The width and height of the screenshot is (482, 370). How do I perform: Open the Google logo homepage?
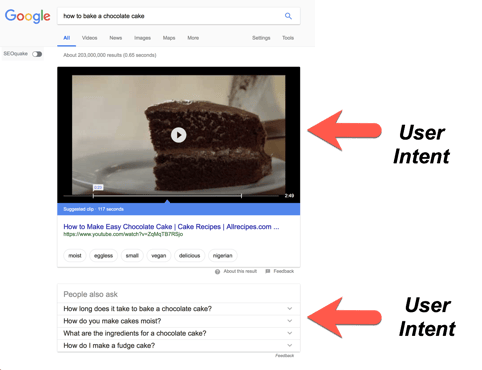[x=28, y=16]
